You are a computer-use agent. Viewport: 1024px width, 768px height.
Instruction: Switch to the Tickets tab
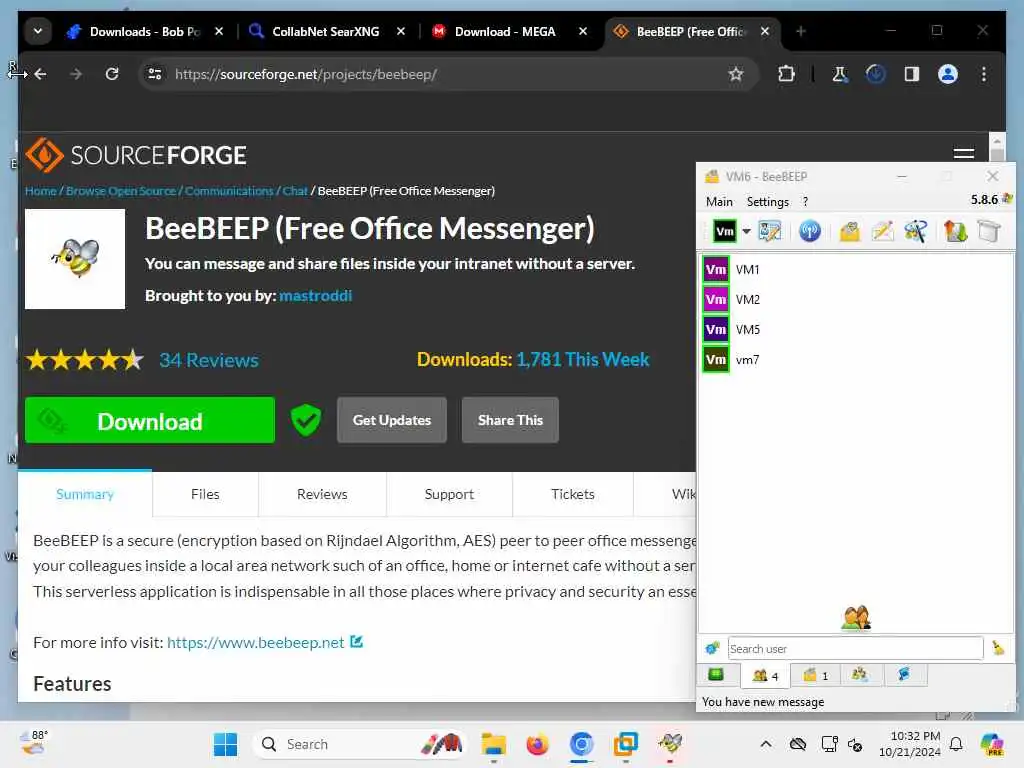pyautogui.click(x=573, y=494)
